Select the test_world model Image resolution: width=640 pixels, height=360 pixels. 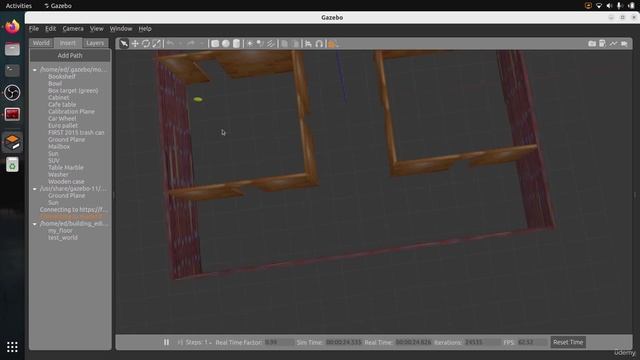pos(62,238)
